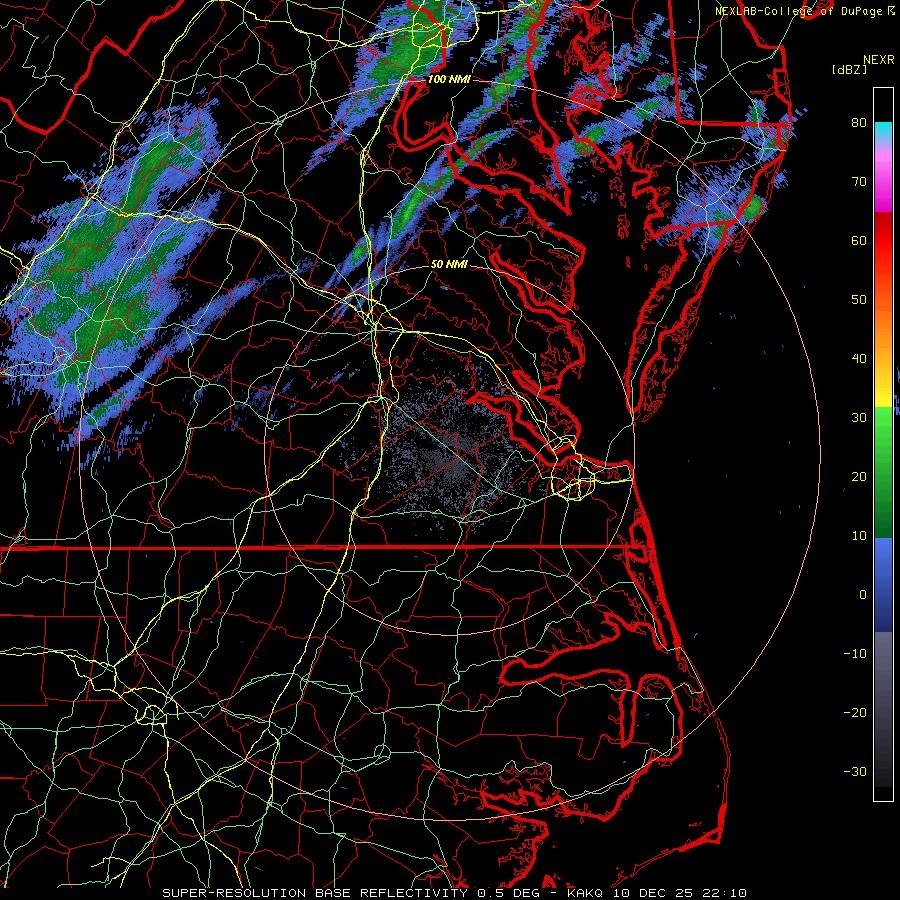The height and width of the screenshot is (900, 900).
Task: Click the 100 NMI range ring label
Action: tap(449, 79)
